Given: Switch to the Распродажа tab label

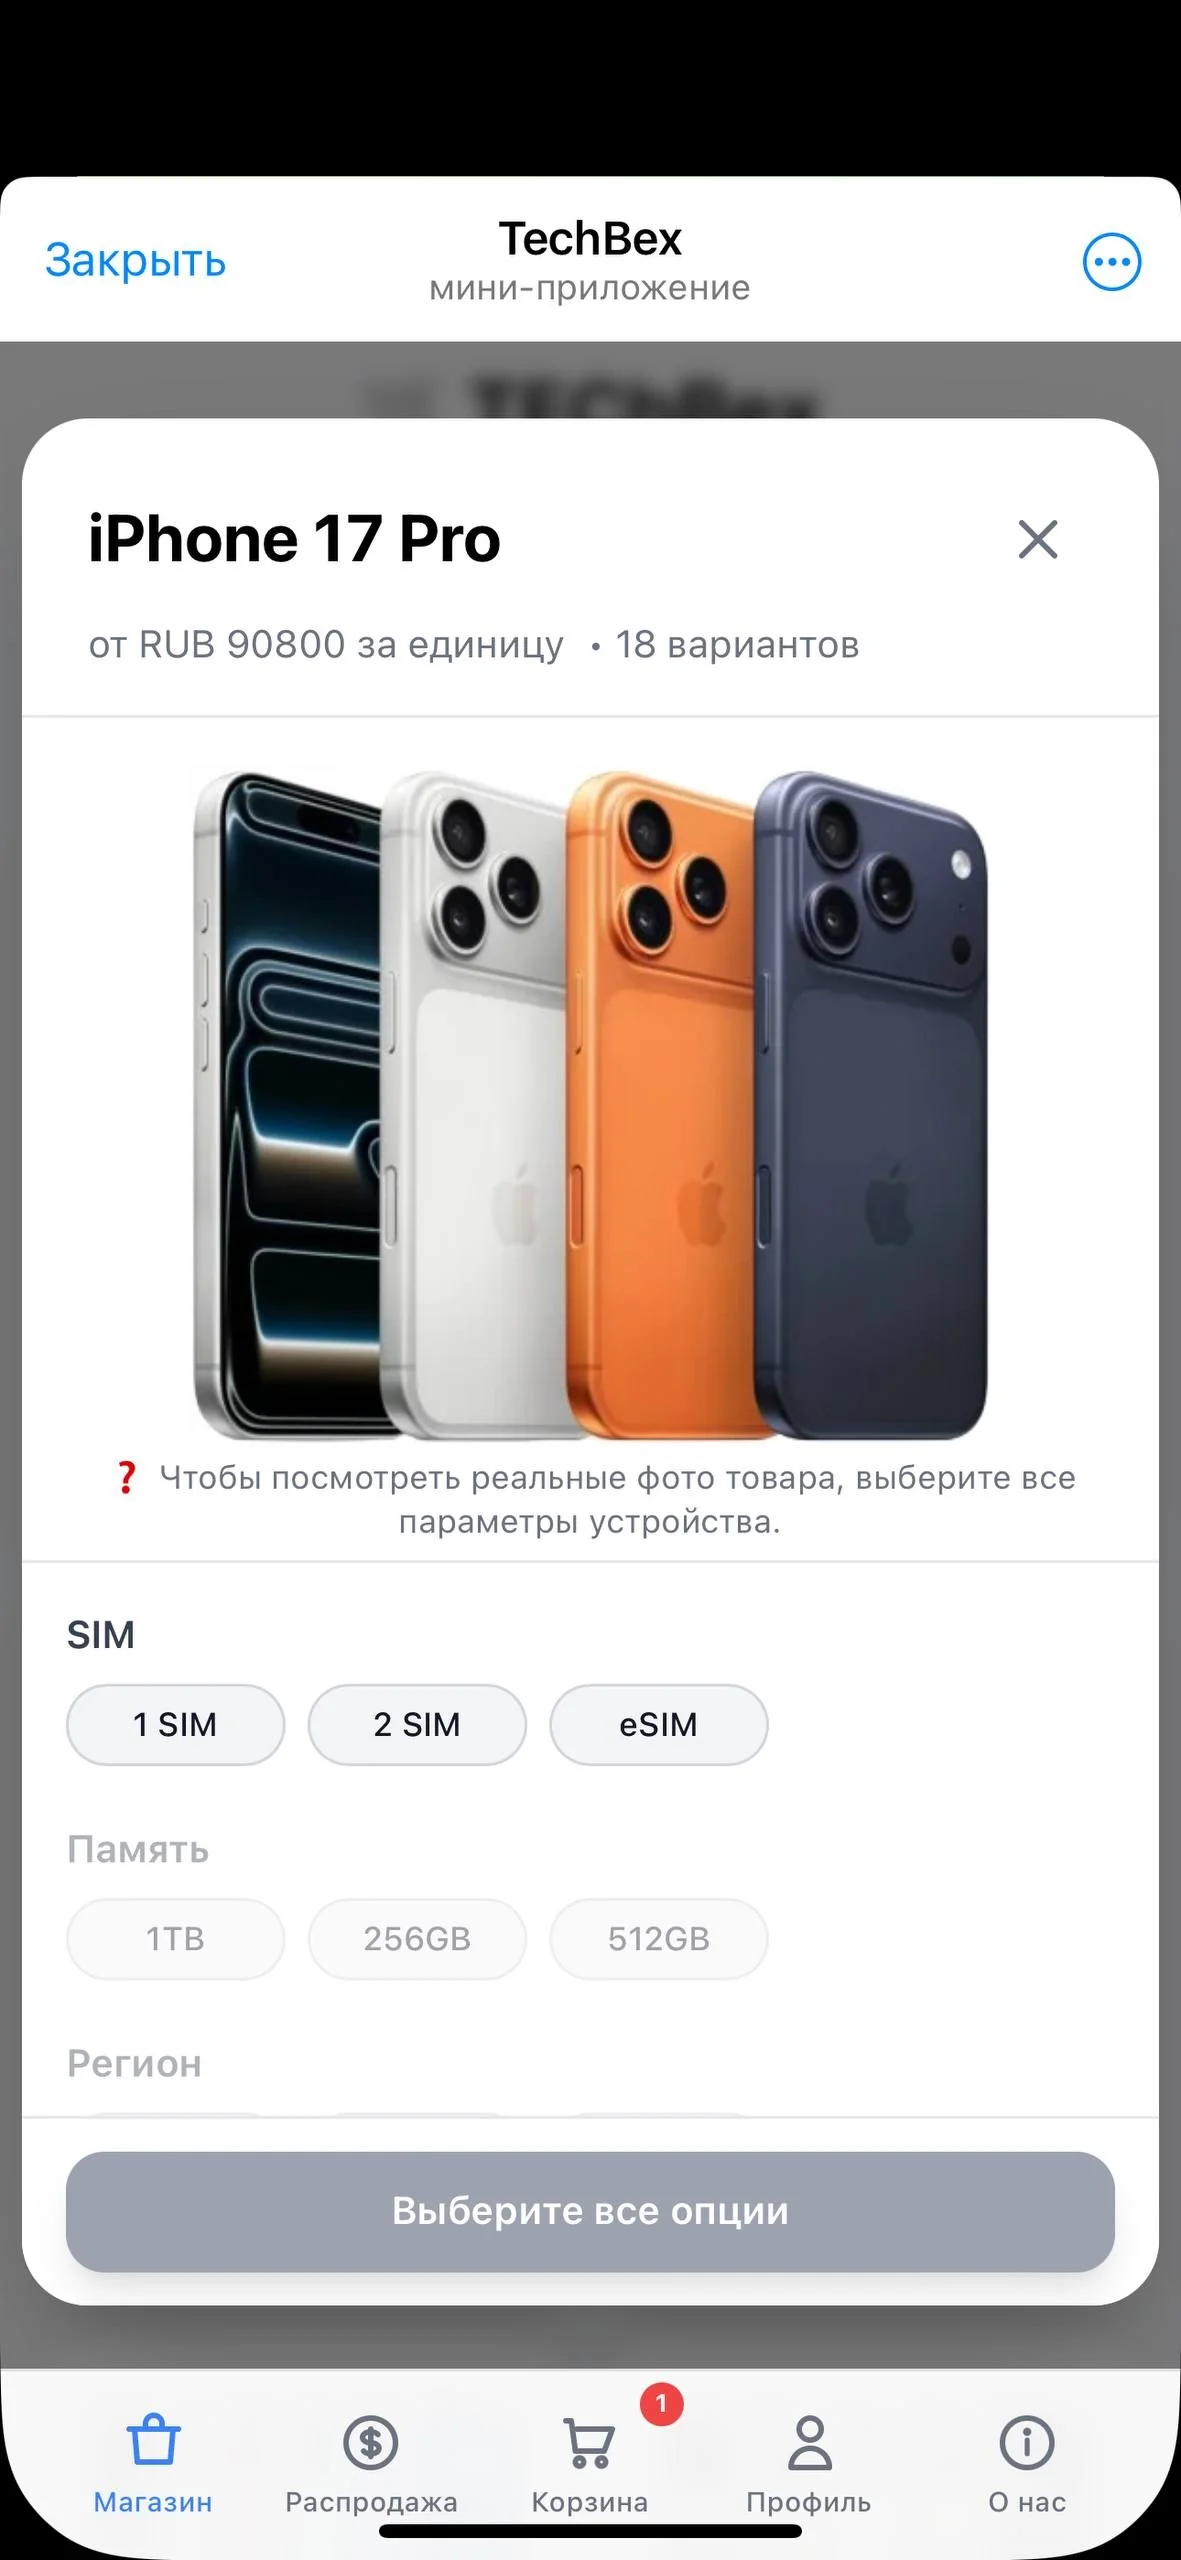Looking at the screenshot, I should coord(371,2502).
